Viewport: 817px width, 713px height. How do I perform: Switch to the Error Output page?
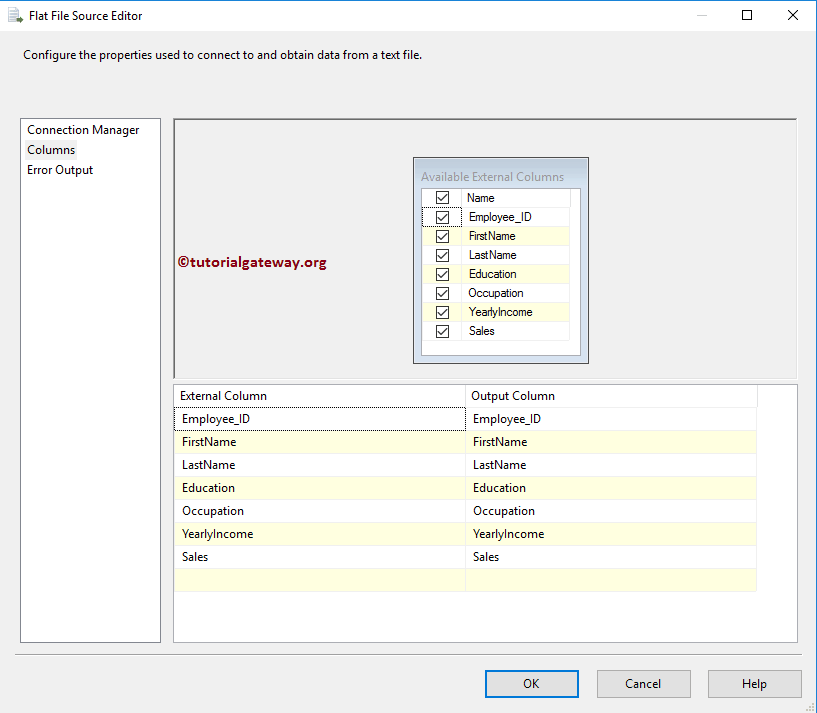coord(60,169)
